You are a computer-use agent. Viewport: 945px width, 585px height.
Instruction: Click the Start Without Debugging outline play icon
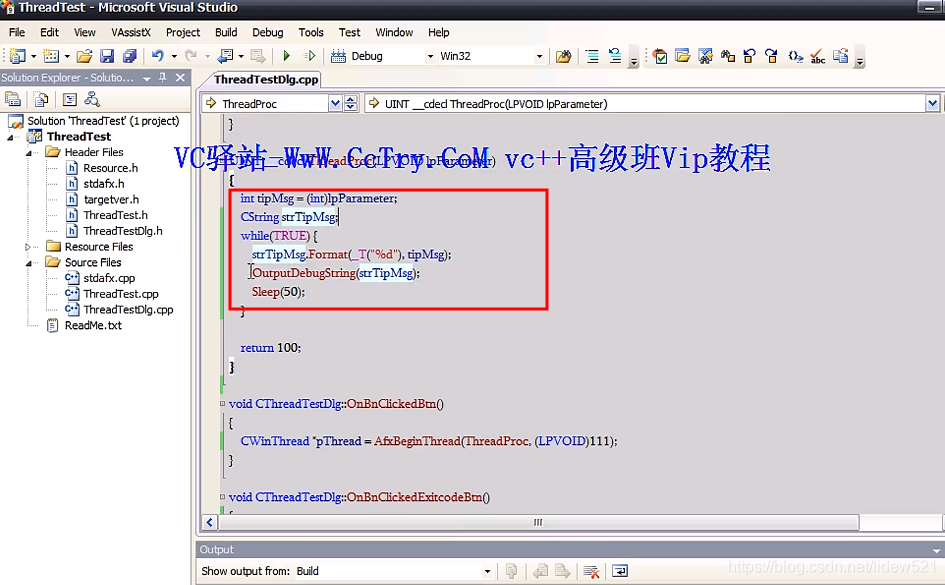[310, 56]
